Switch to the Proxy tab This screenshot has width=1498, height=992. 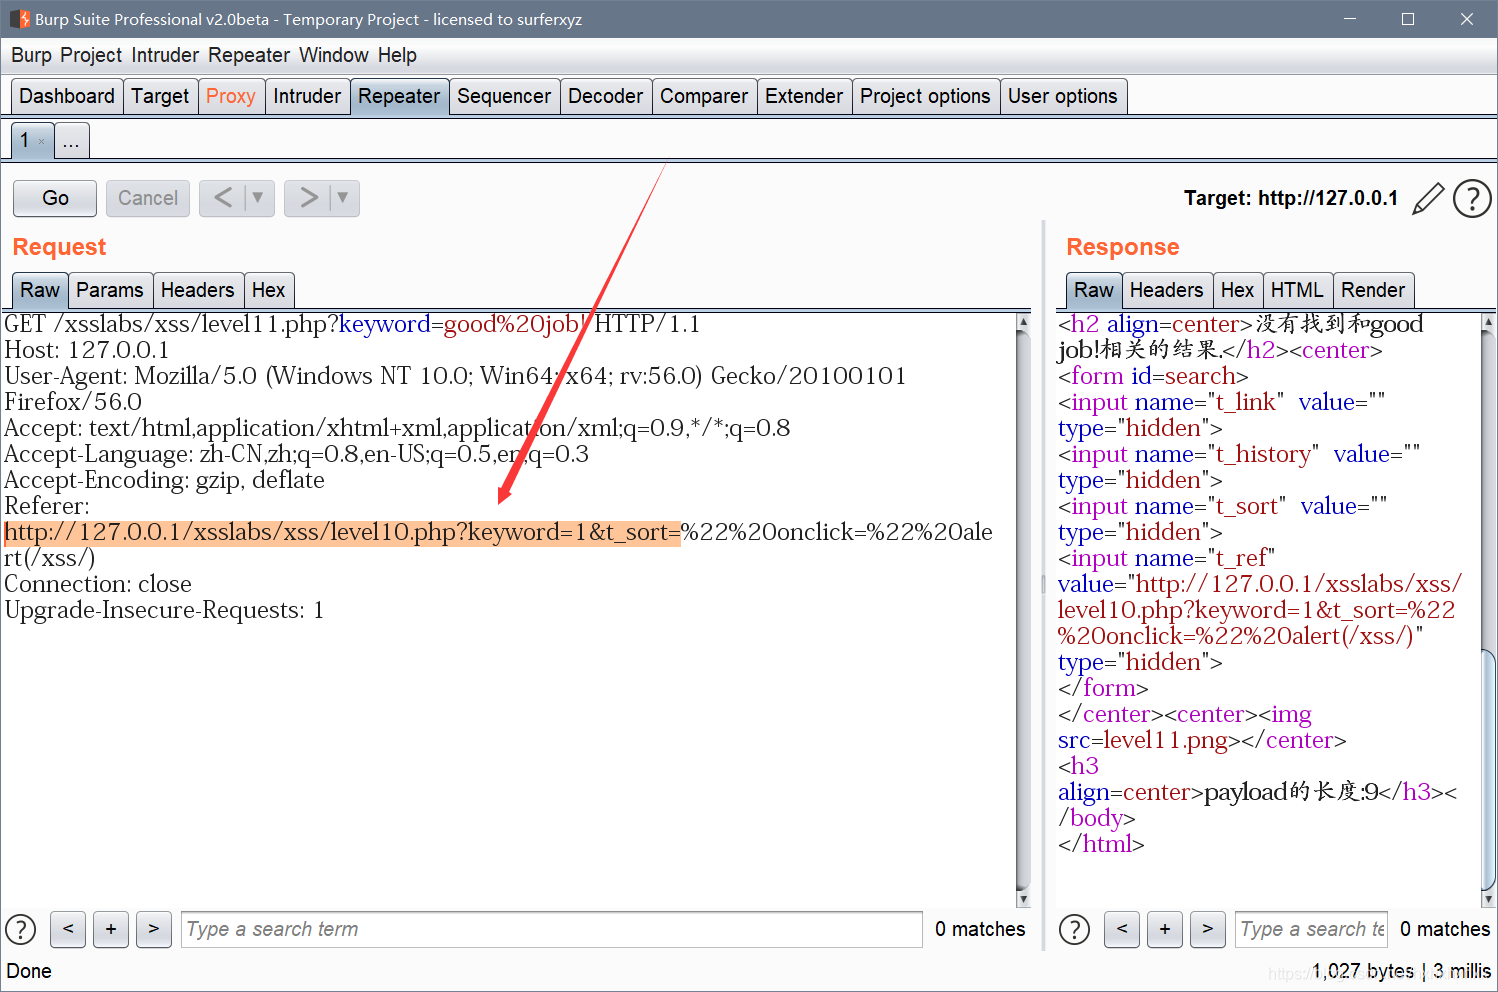(231, 96)
